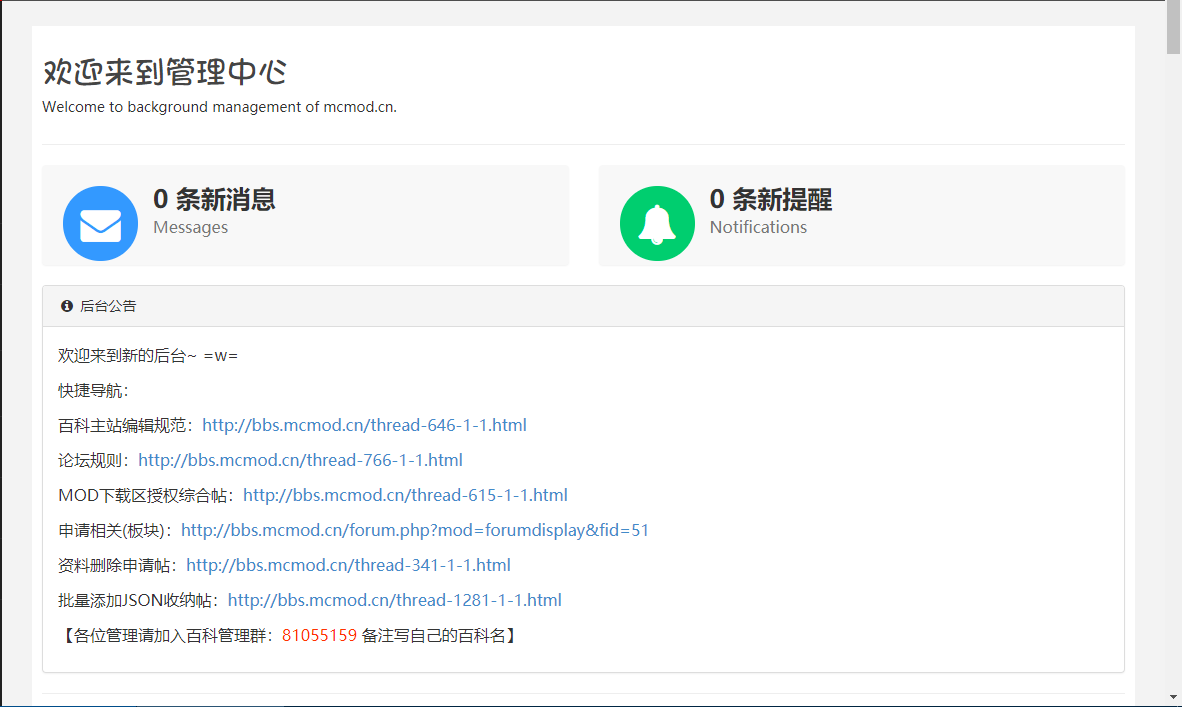Open the 0 条新提醒 notifications card
1182x707 pixels.
point(862,216)
